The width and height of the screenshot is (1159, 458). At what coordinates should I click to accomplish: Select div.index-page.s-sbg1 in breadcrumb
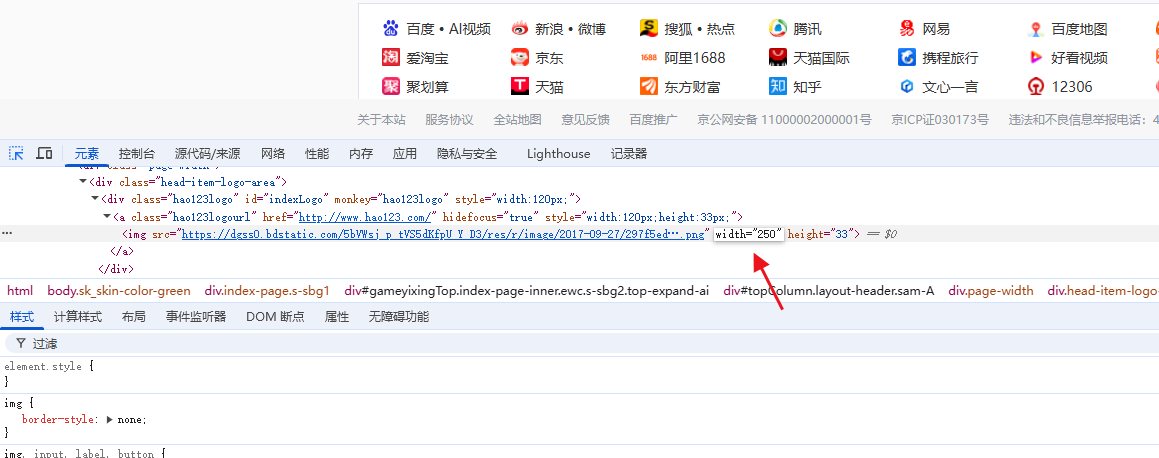point(267,290)
